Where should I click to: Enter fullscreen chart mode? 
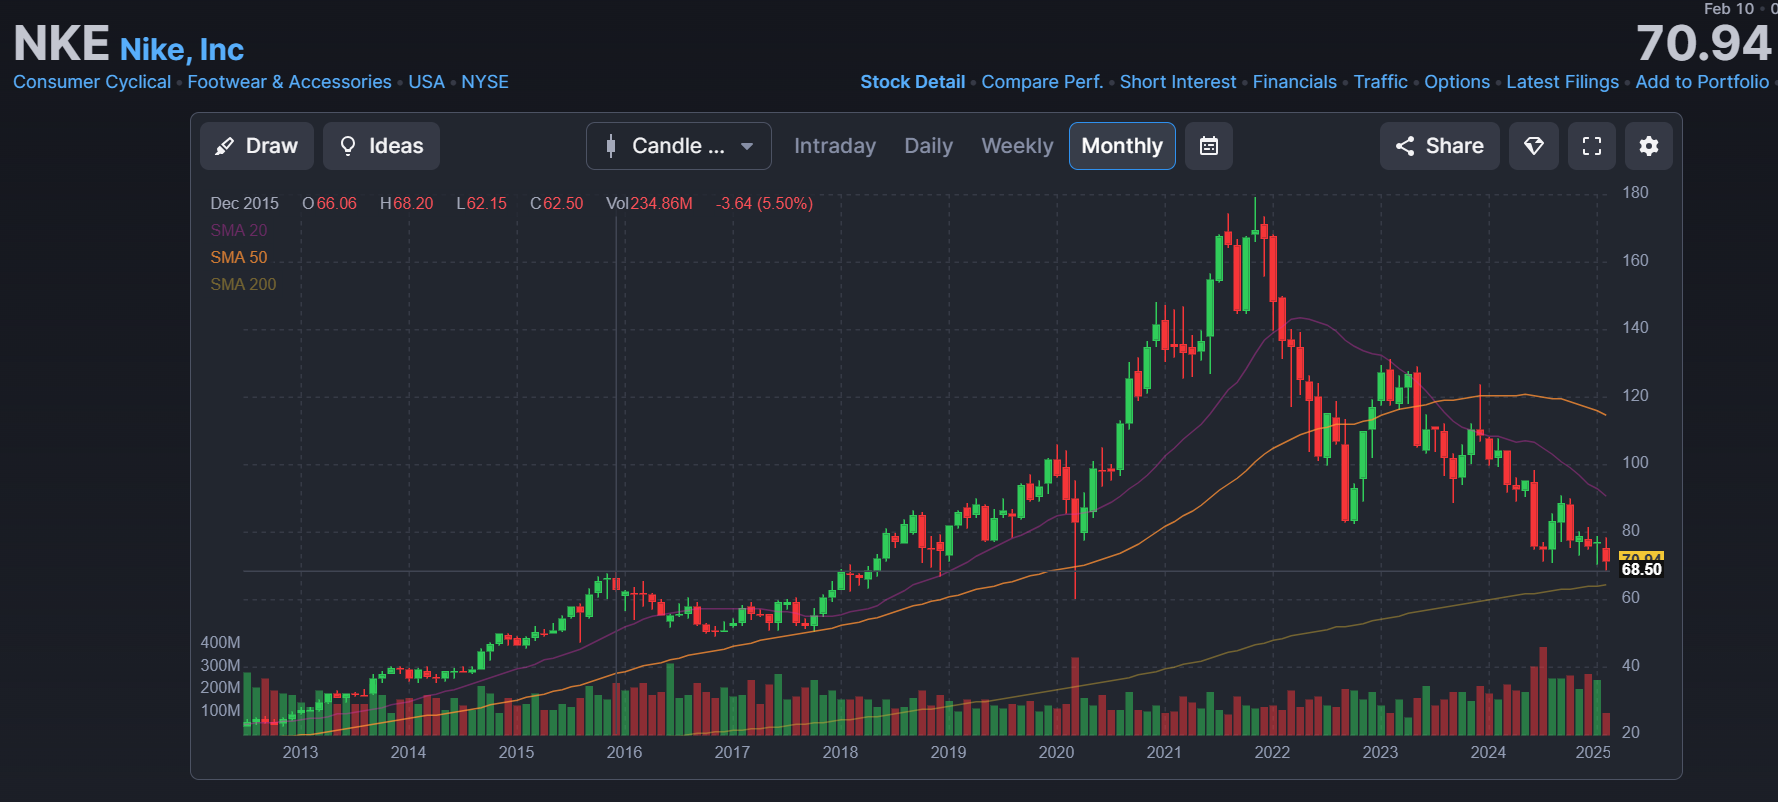click(1592, 146)
